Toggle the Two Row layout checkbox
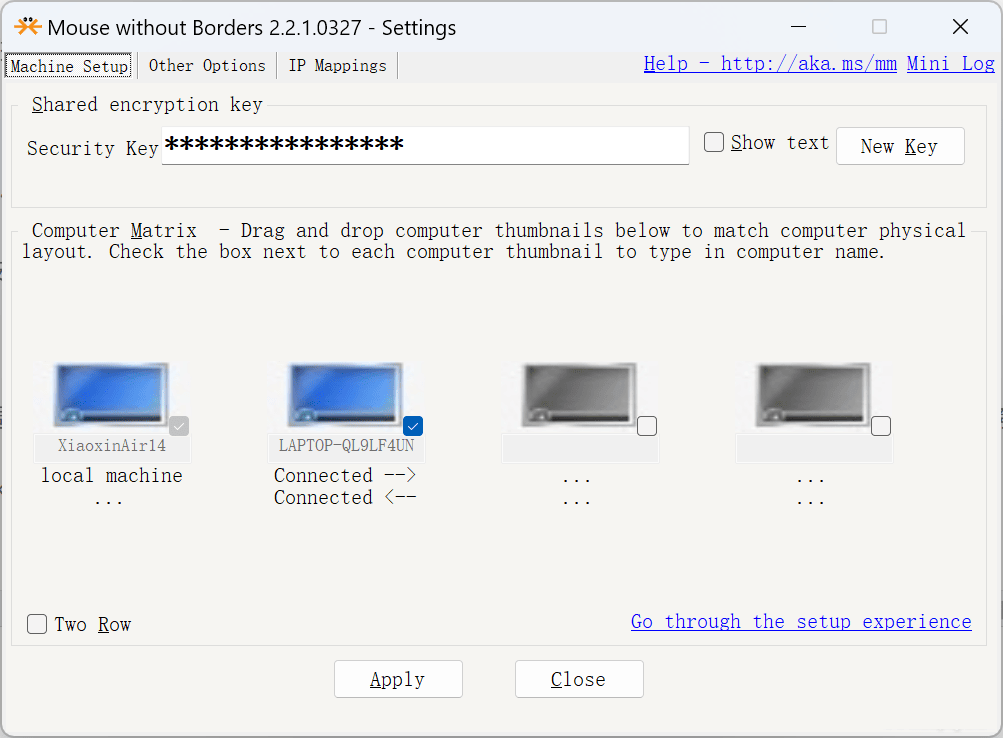1003x738 pixels. [37, 624]
